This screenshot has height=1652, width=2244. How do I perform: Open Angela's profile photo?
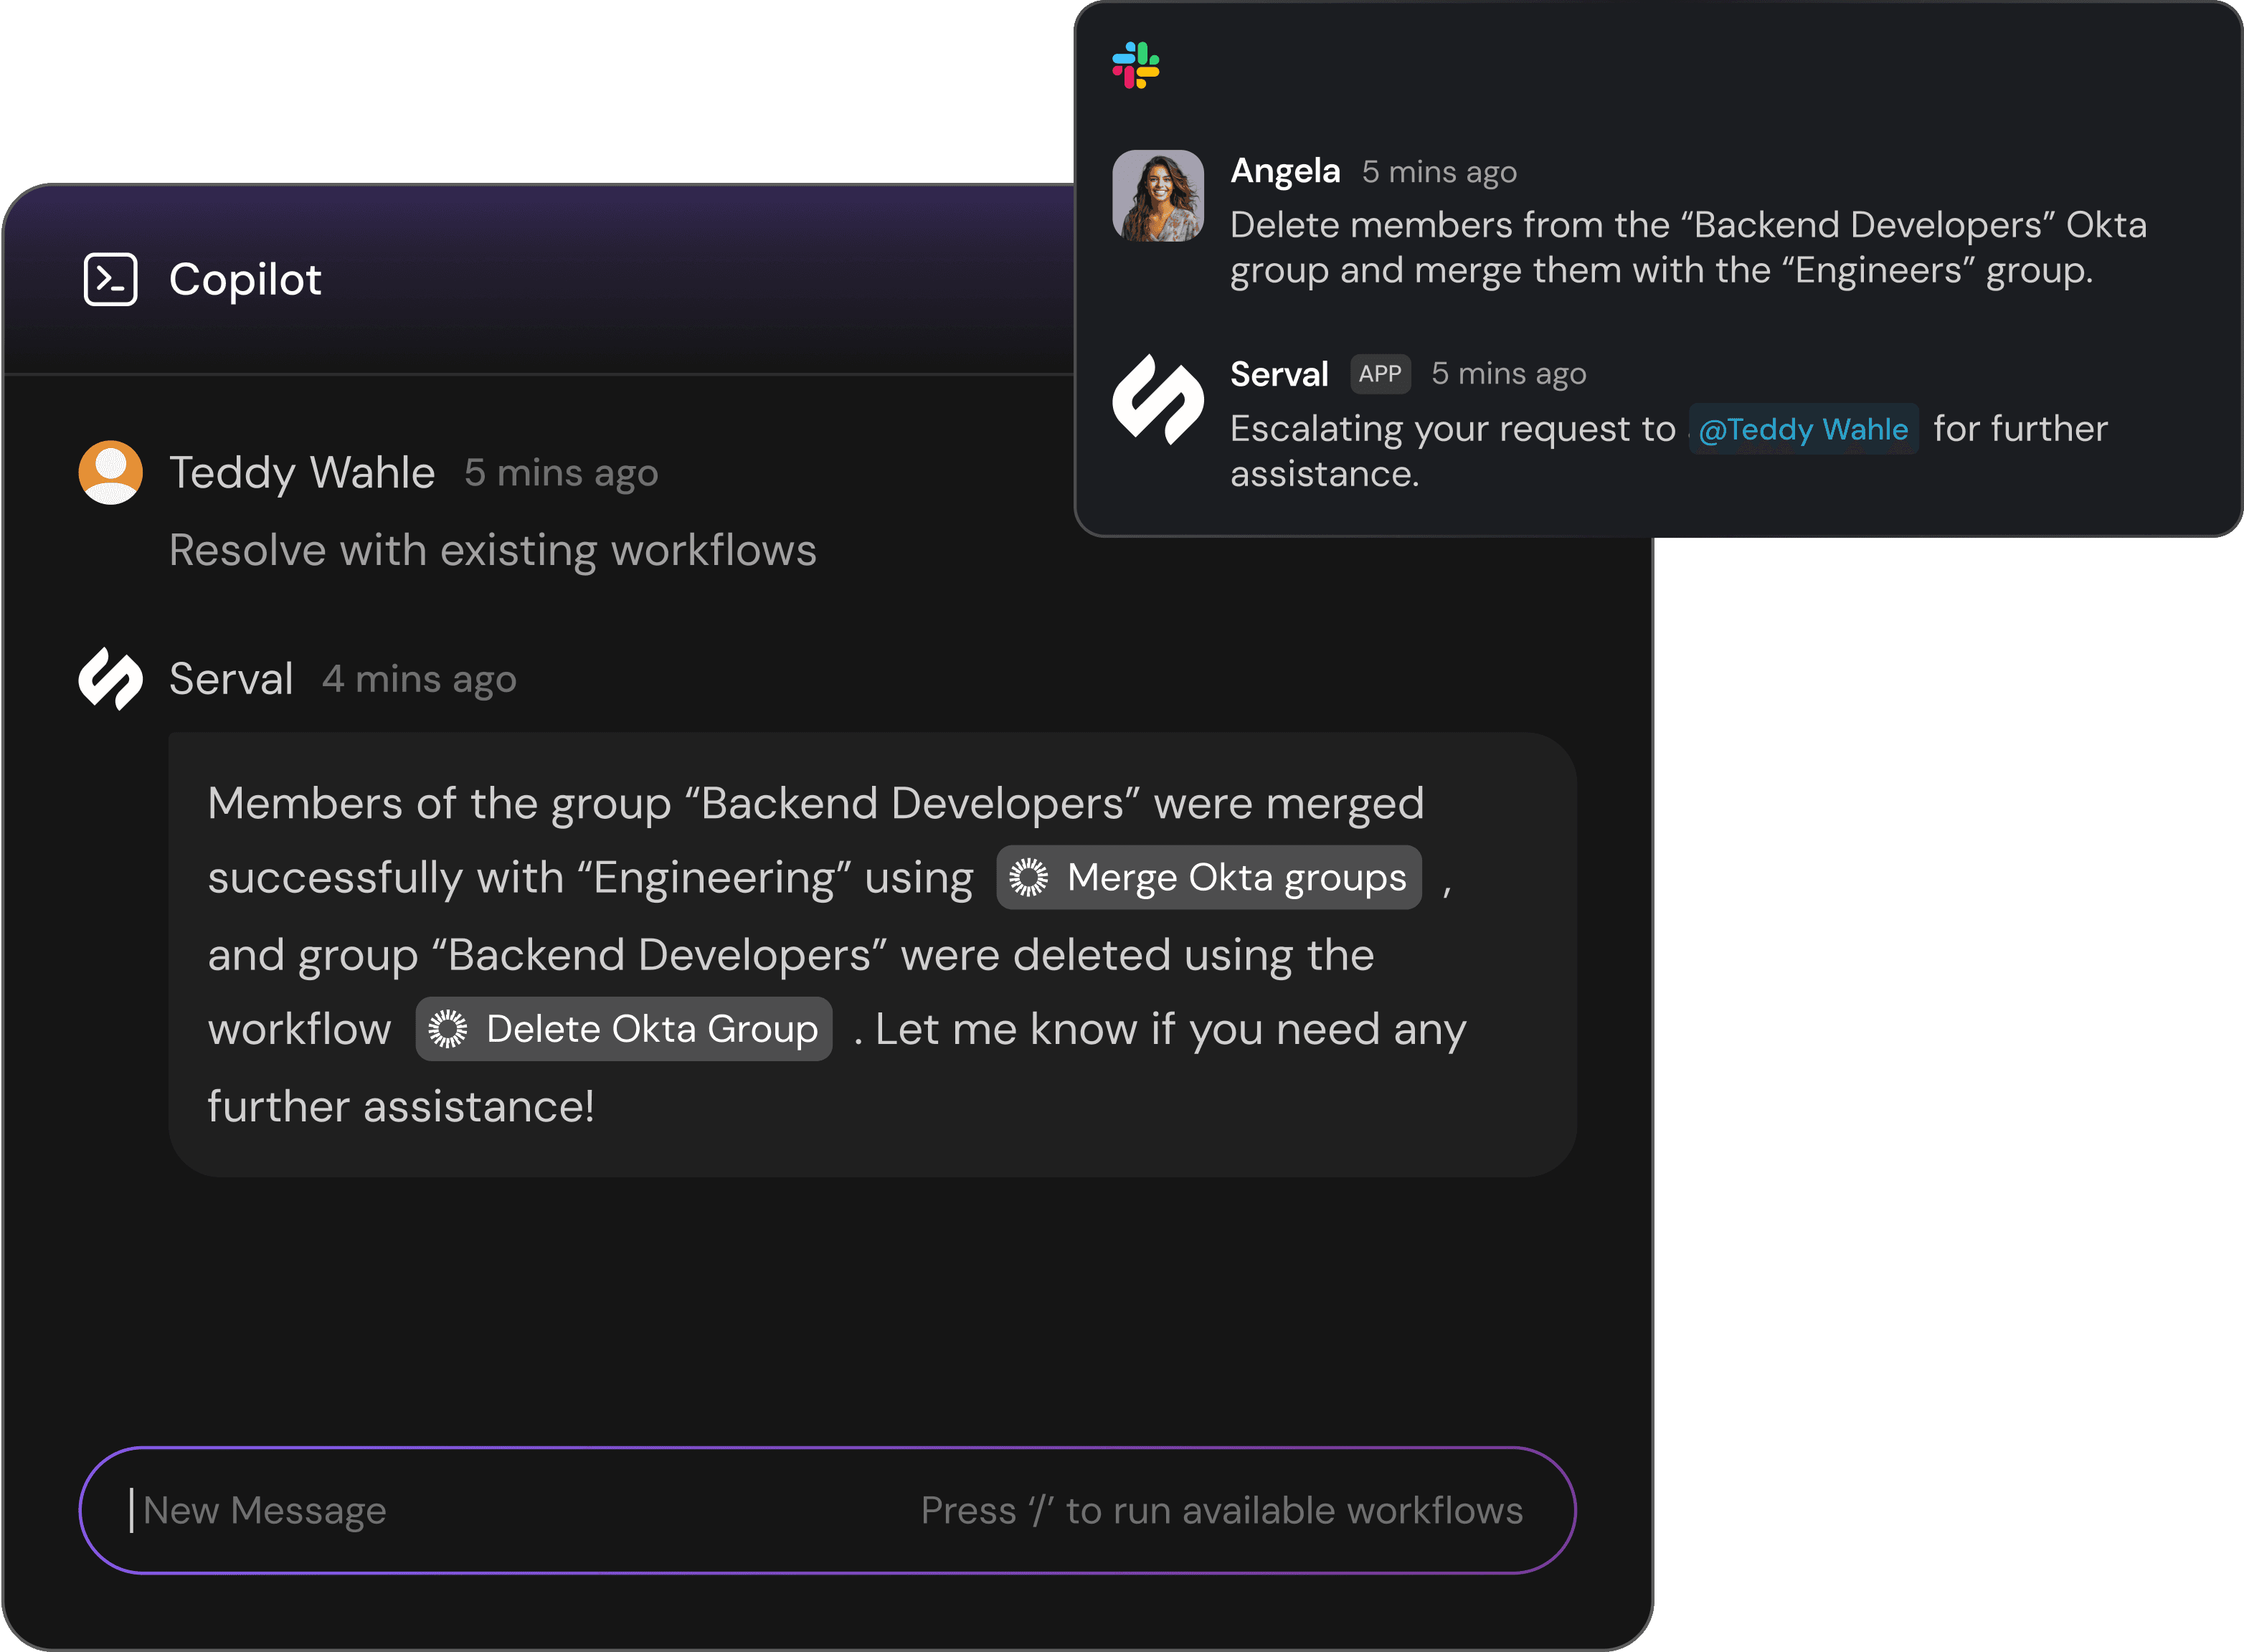1158,196
